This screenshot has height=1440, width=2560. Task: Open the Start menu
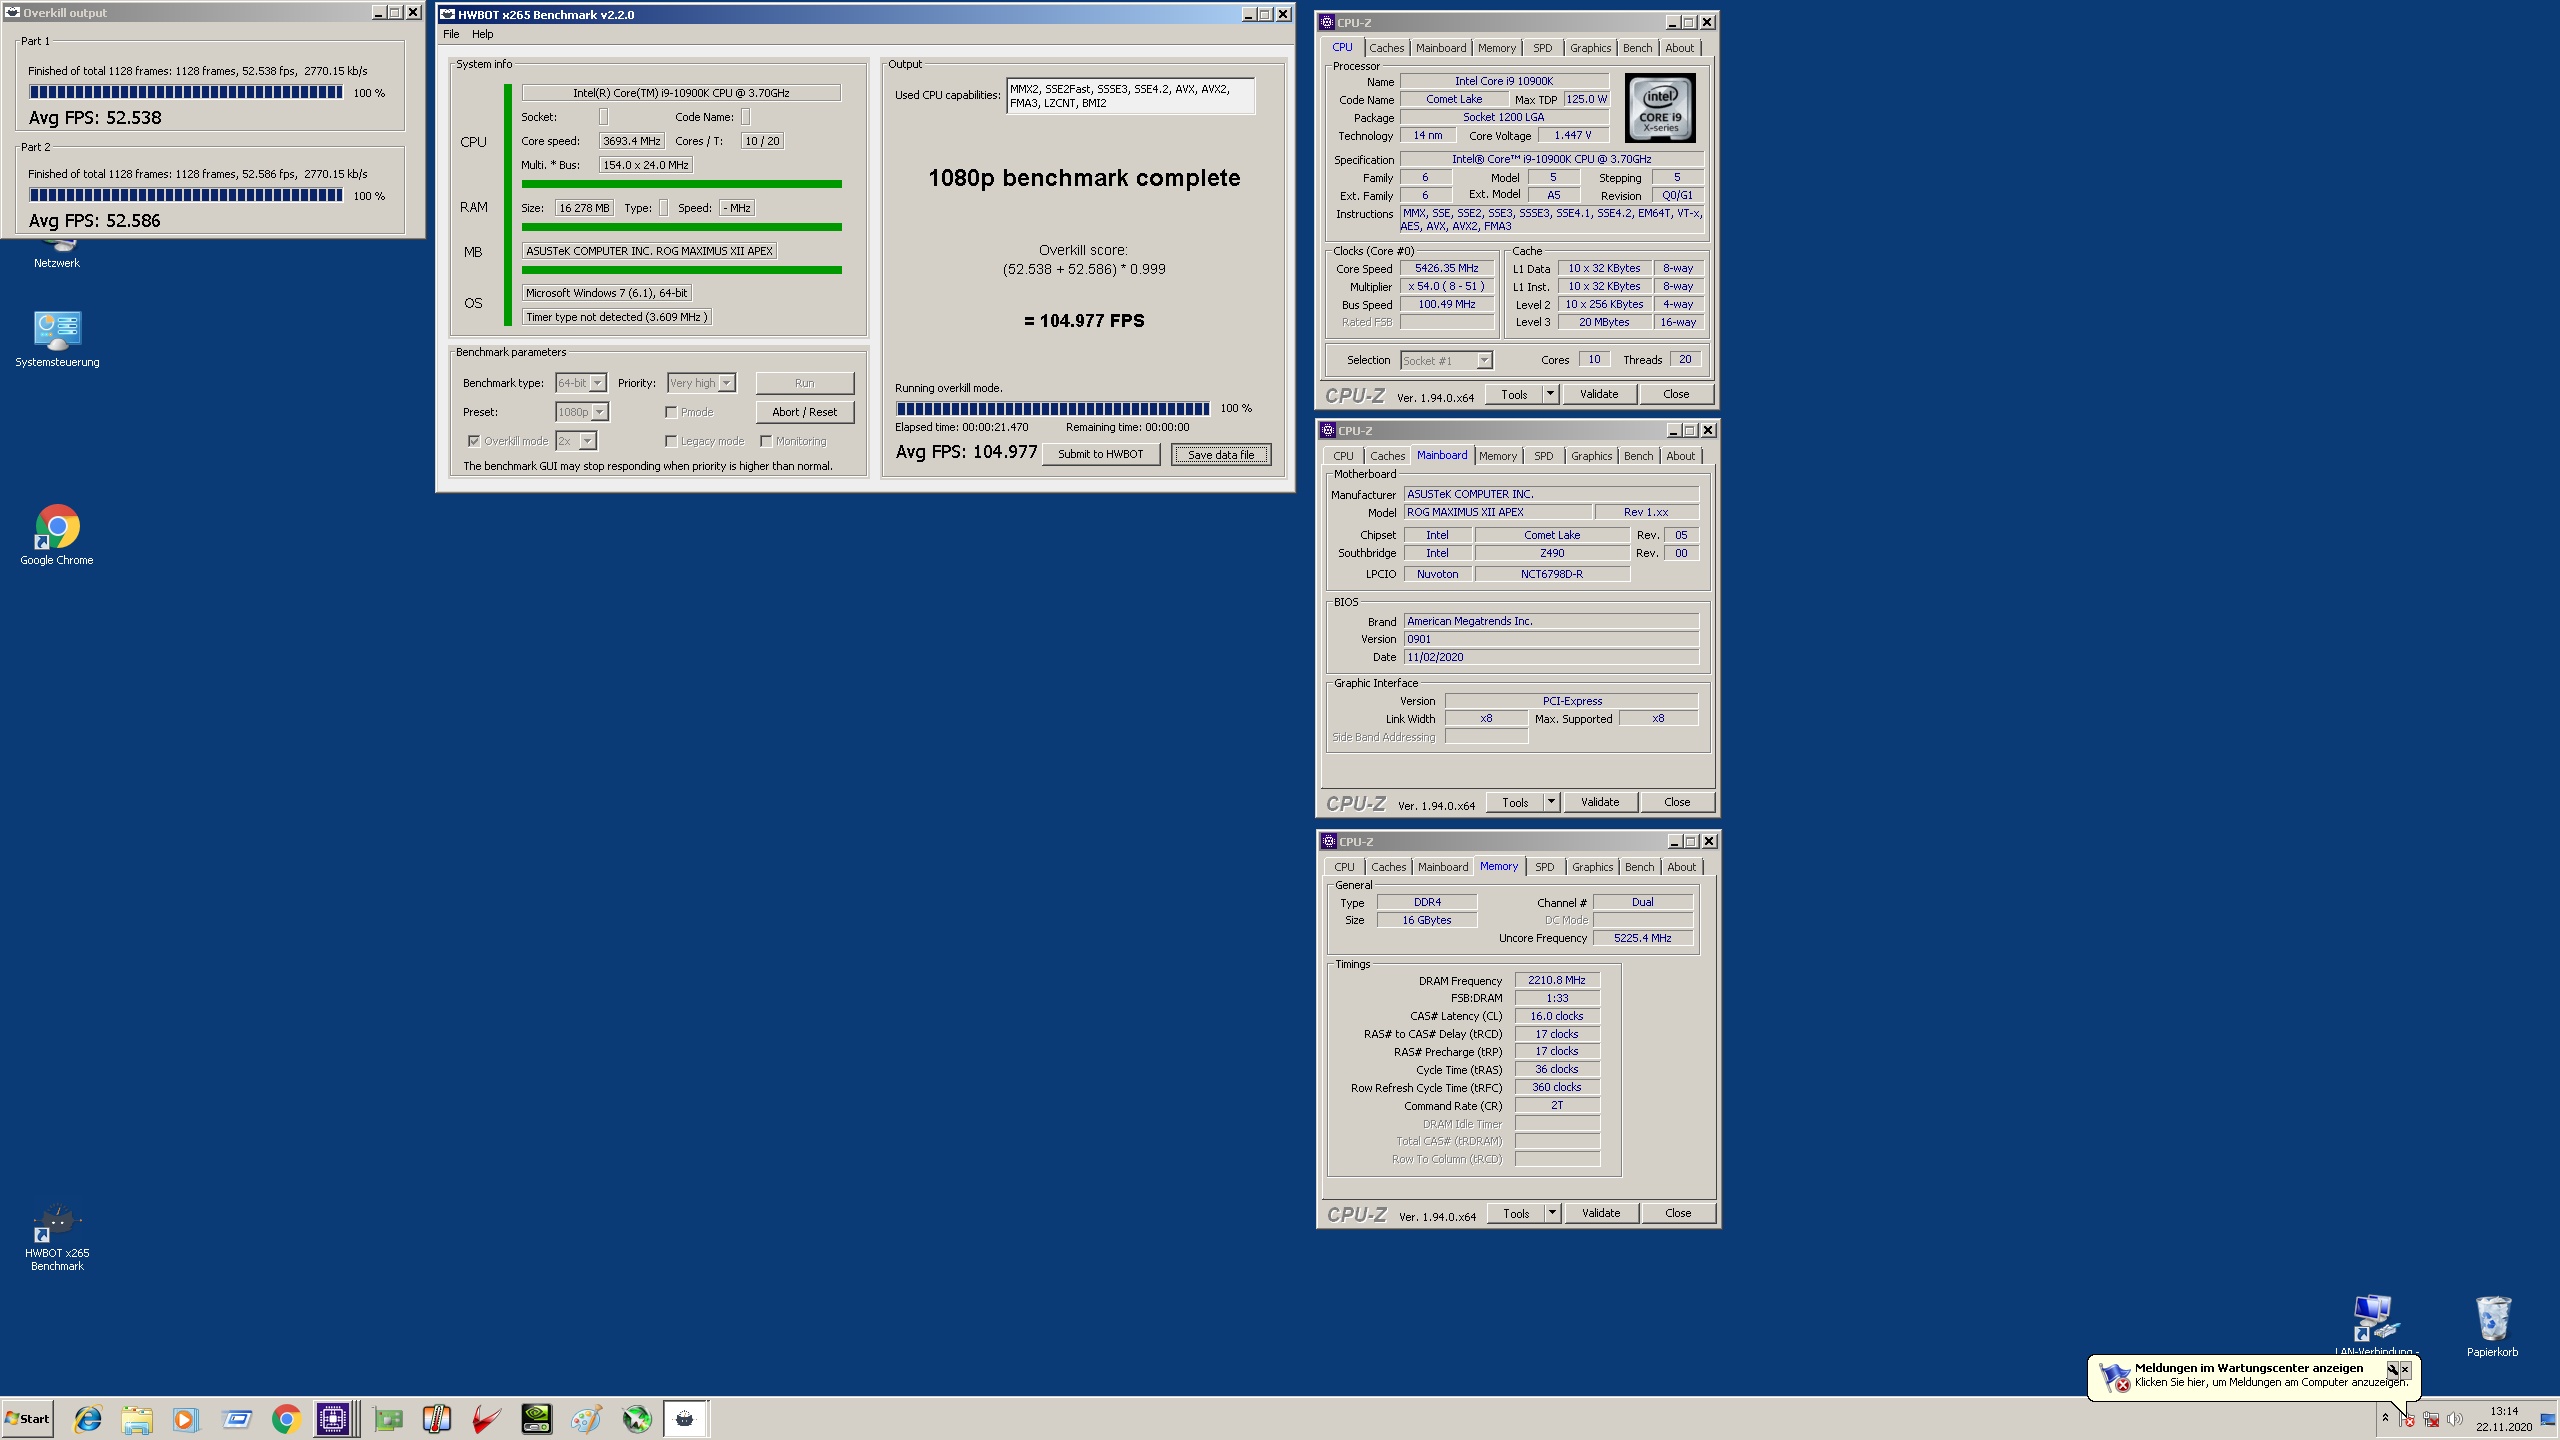(27, 1419)
